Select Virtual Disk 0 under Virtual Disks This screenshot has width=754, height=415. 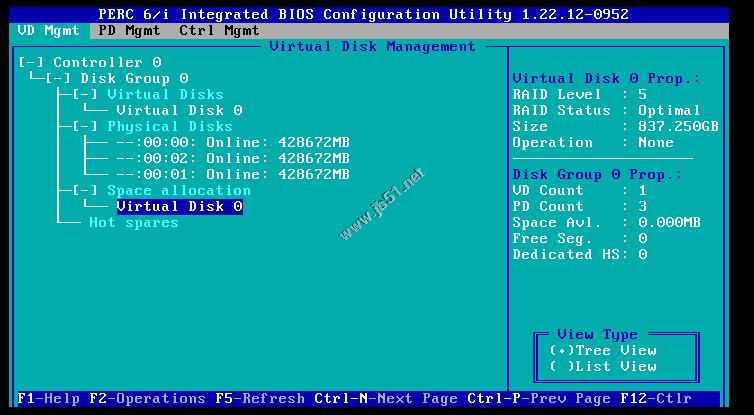(x=179, y=110)
